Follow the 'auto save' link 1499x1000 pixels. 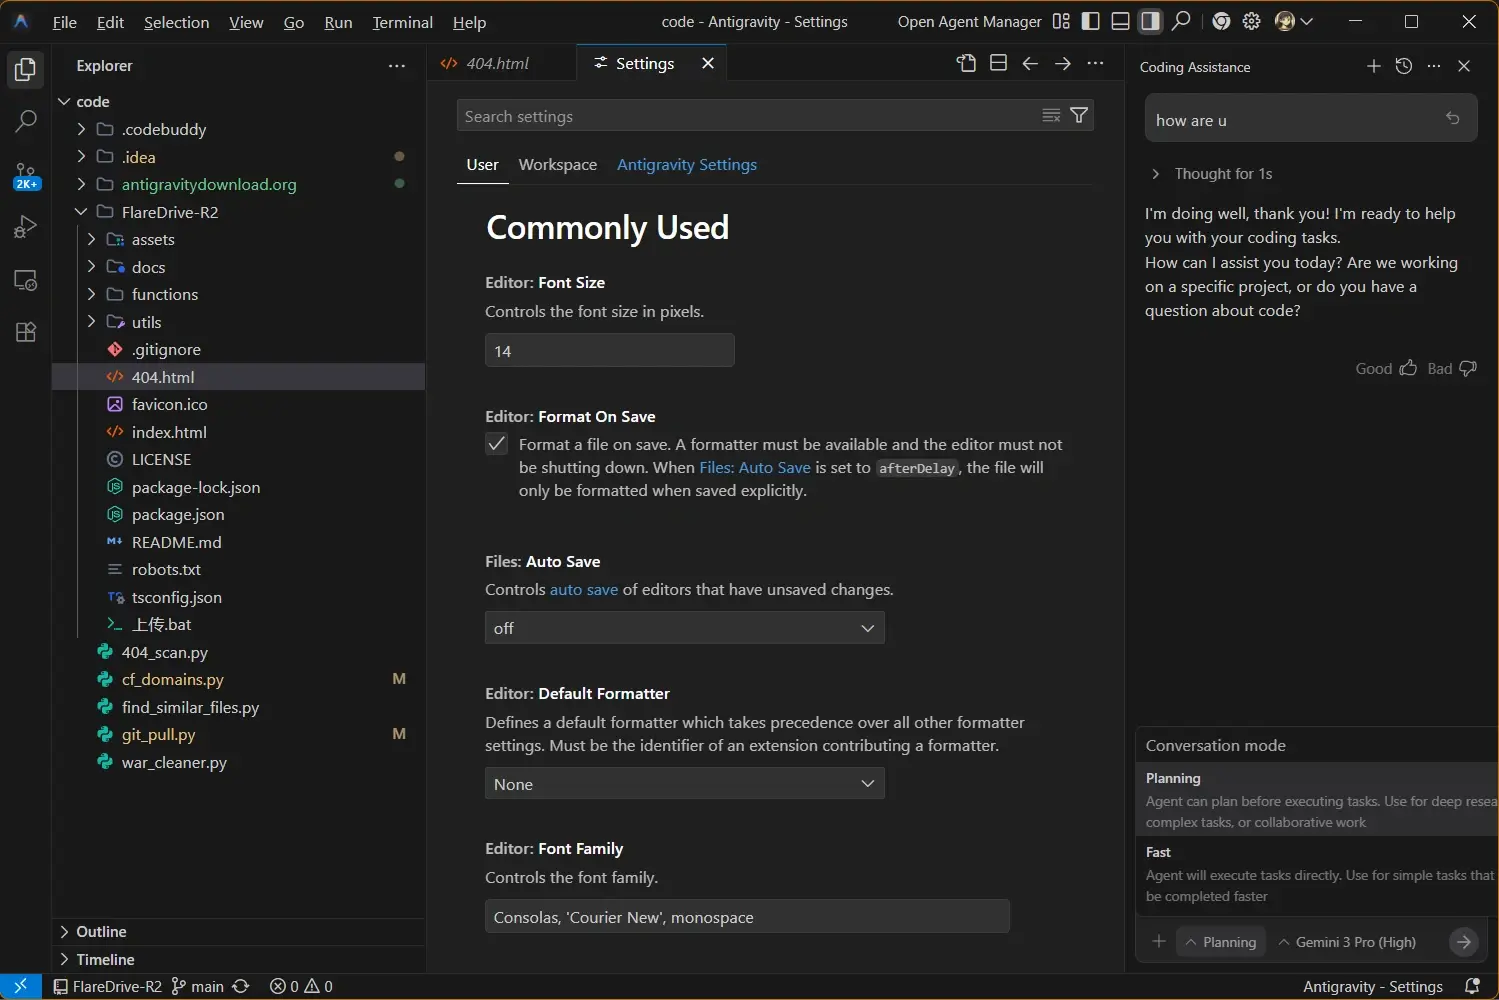pyautogui.click(x=584, y=590)
